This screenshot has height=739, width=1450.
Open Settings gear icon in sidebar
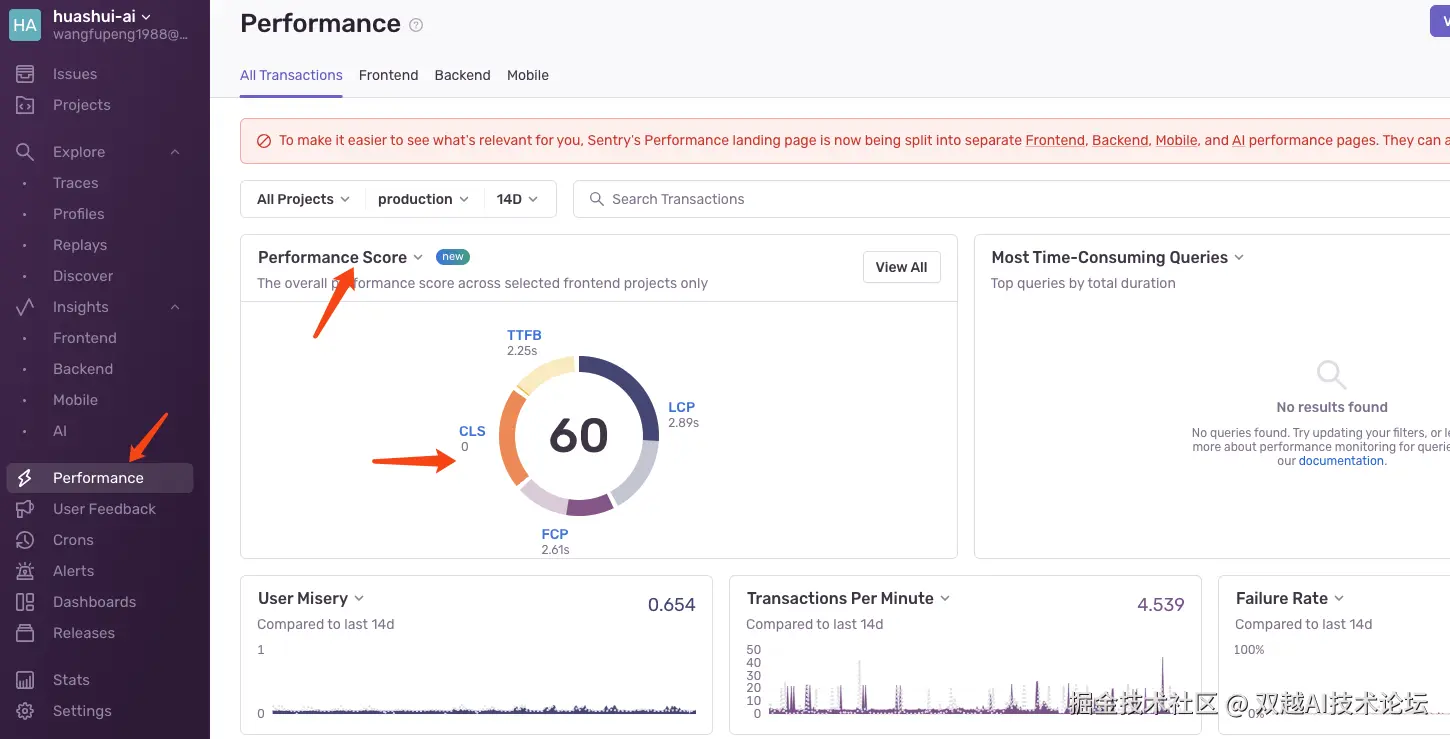(x=25, y=711)
